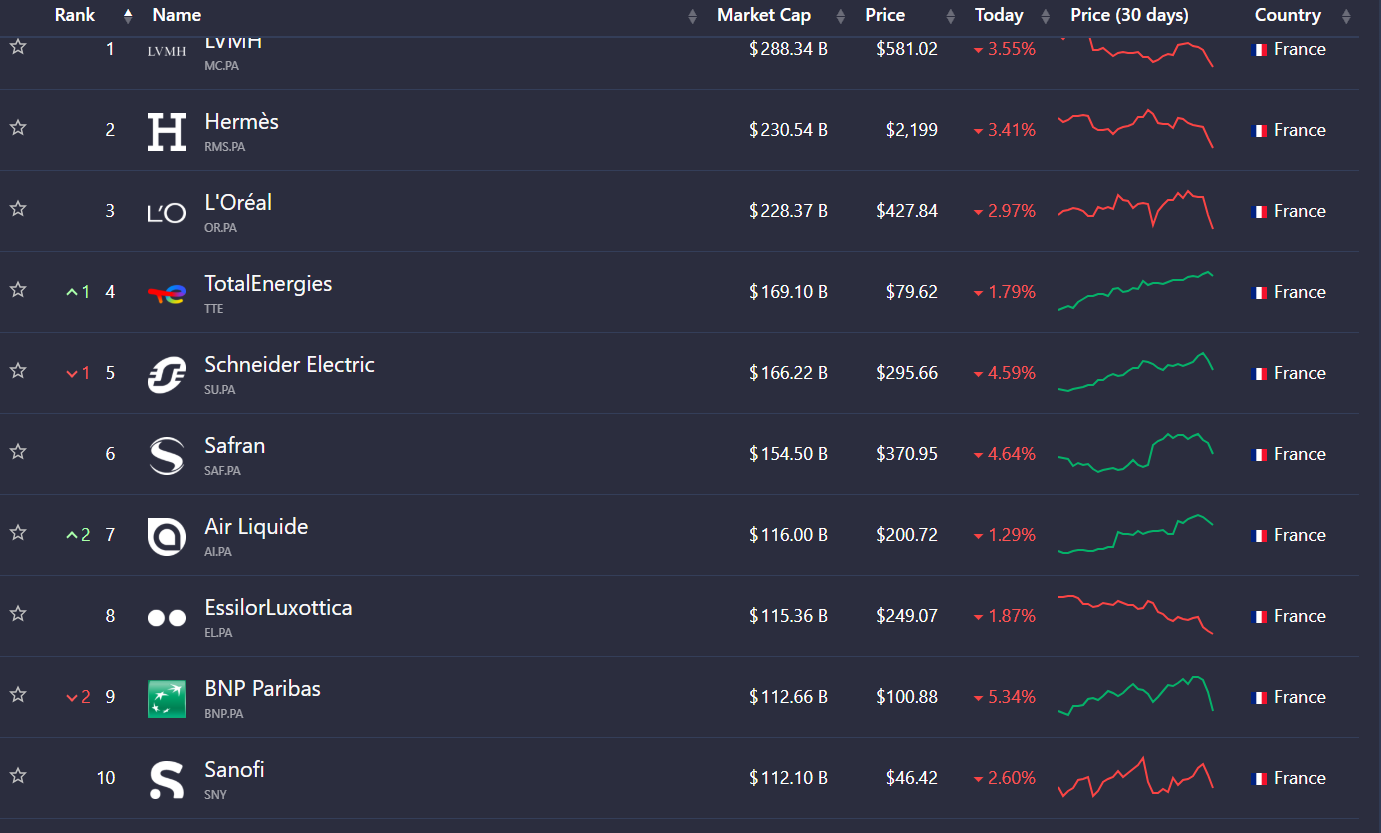Click the $2,199 Hermès price
The height and width of the screenshot is (833, 1381).
[x=912, y=130]
